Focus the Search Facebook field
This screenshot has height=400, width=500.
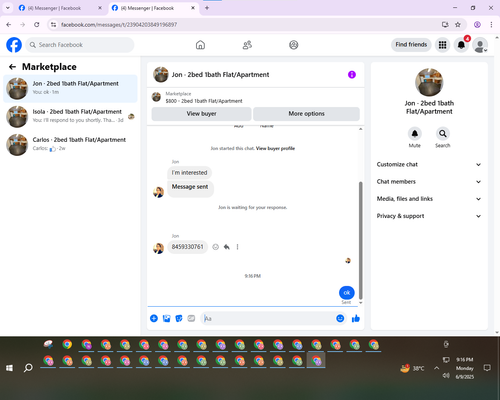[80, 45]
